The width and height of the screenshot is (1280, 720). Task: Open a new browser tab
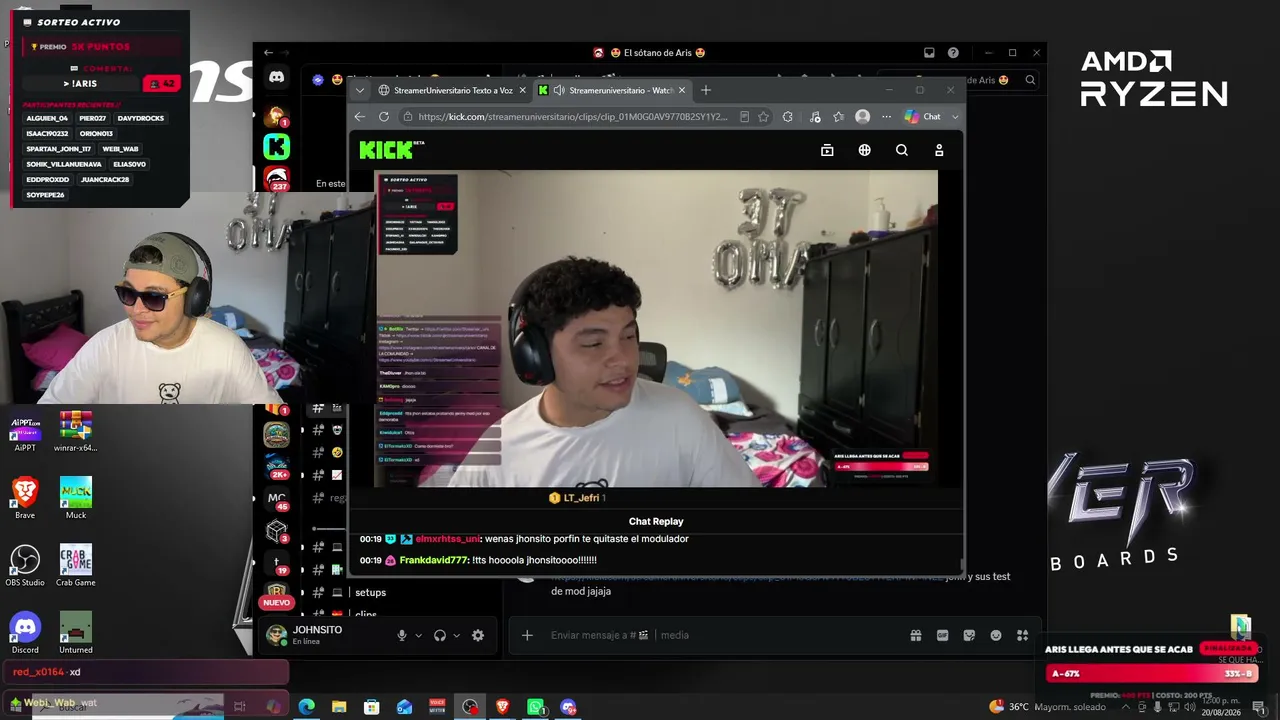706,90
